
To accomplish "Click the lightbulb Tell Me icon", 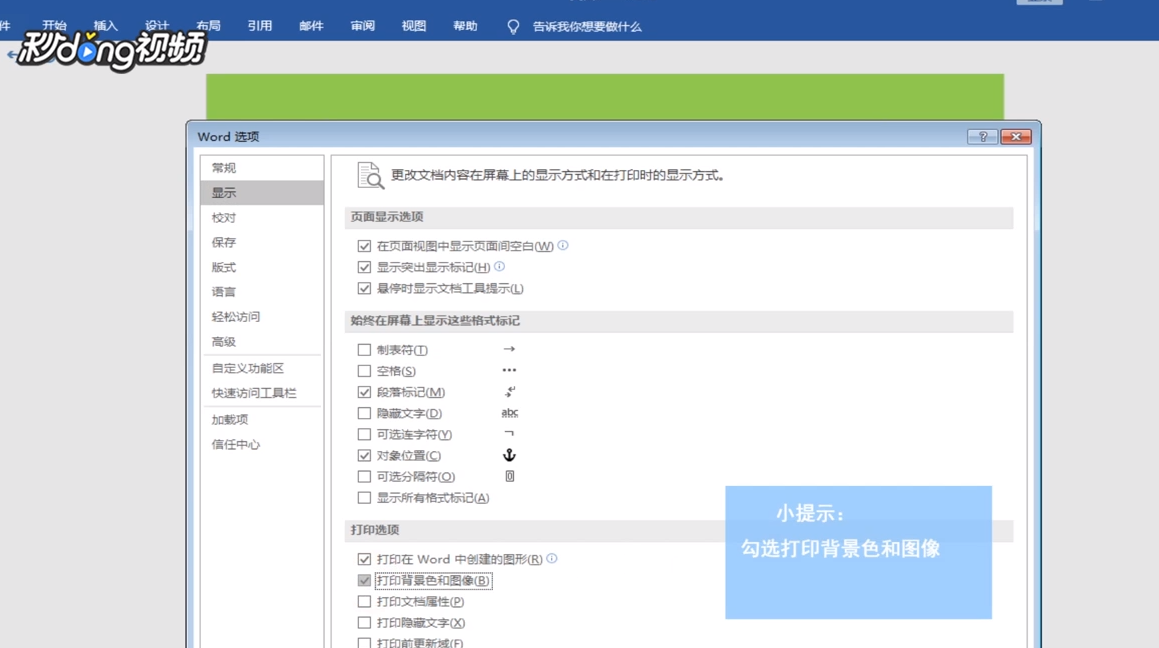I will pyautogui.click(x=513, y=27).
